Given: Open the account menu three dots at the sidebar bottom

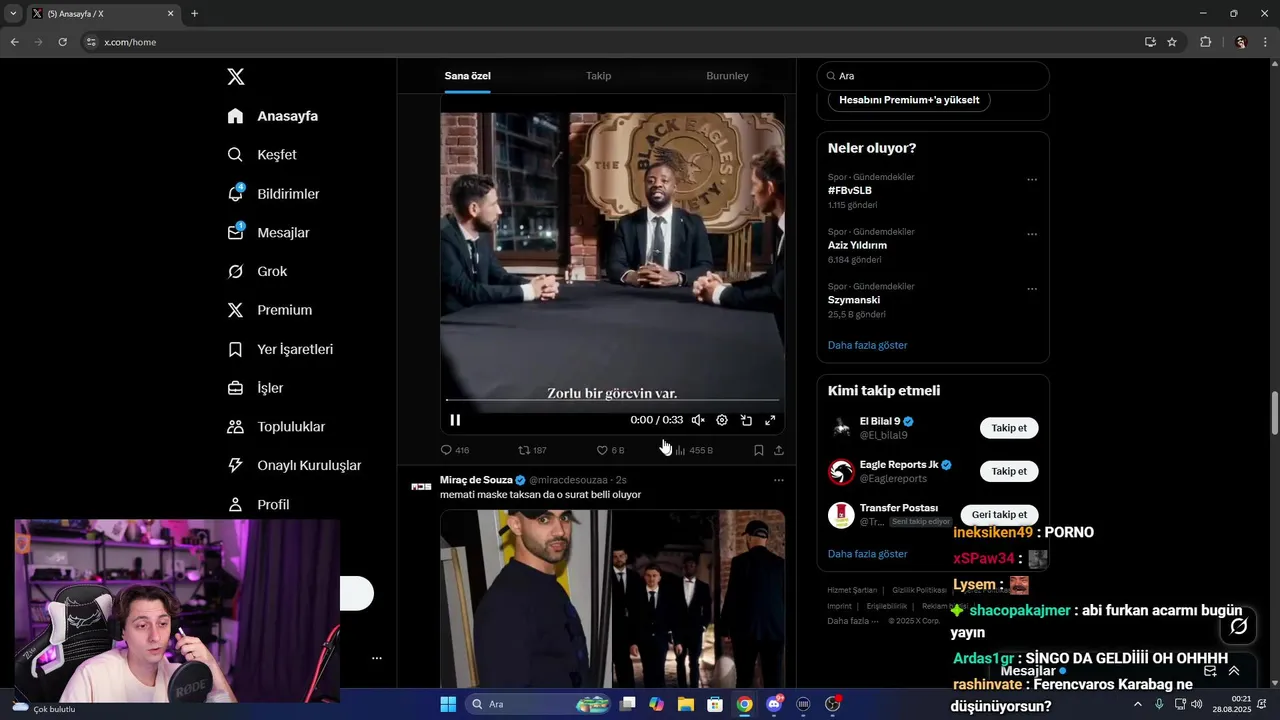Looking at the screenshot, I should [x=377, y=658].
